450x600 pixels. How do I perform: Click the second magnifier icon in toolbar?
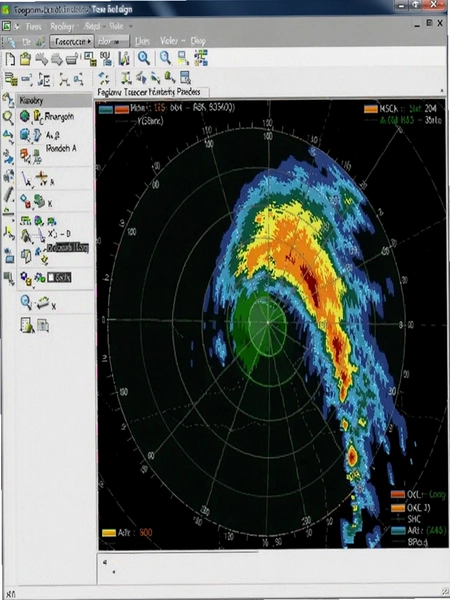(165, 58)
